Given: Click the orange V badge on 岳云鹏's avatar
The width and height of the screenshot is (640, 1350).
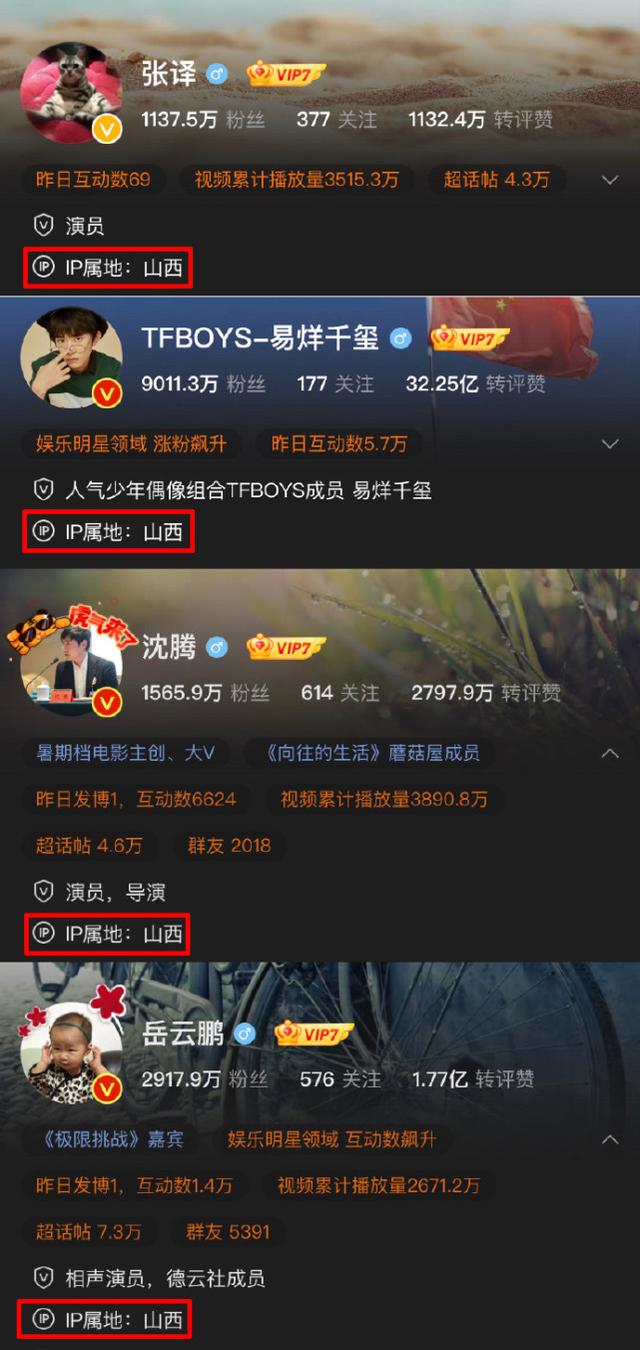Looking at the screenshot, I should pos(107,1089).
